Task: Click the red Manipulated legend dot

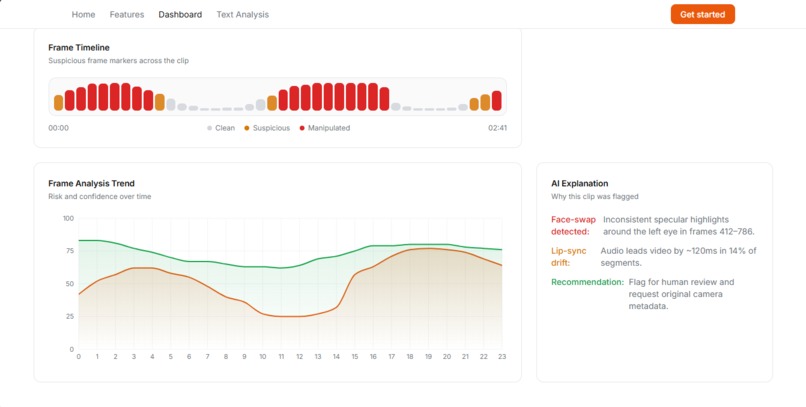Action: (302, 128)
